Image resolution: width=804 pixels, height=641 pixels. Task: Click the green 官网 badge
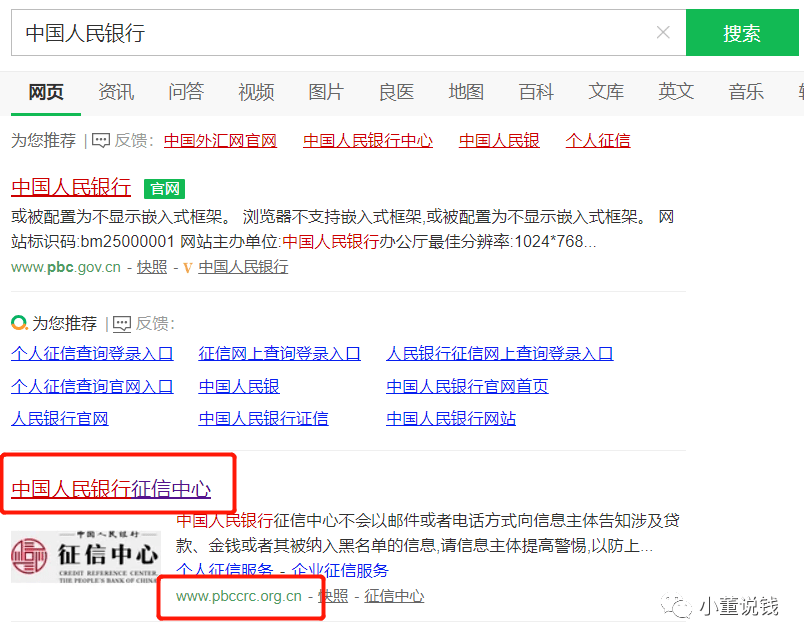(165, 189)
